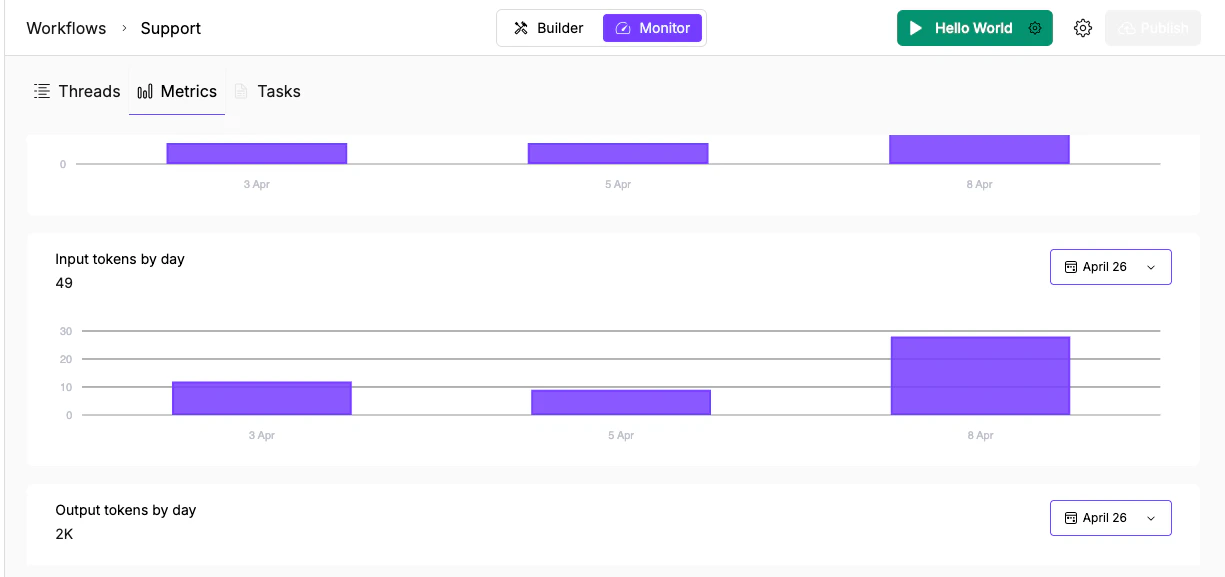Switch to Monitor view

tap(653, 27)
